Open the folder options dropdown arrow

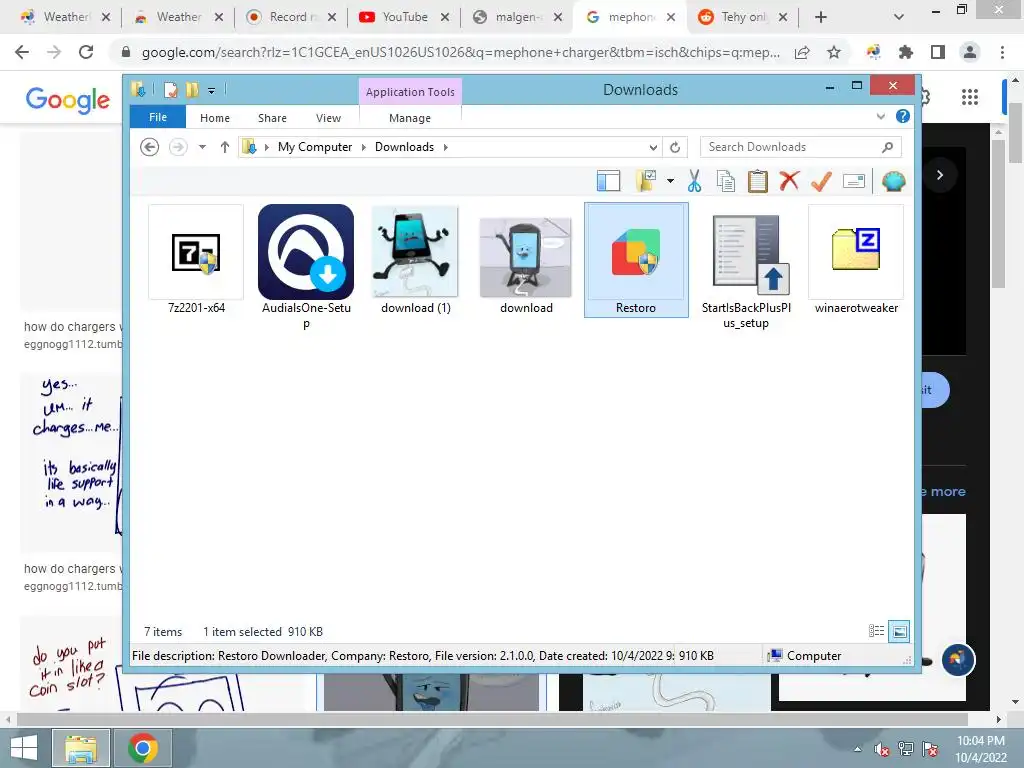point(670,181)
